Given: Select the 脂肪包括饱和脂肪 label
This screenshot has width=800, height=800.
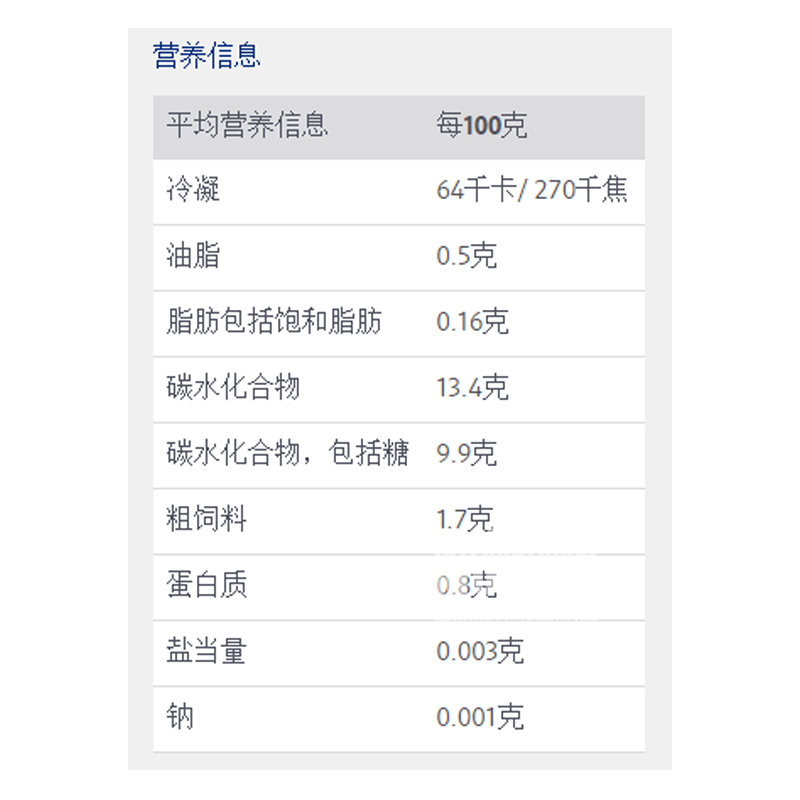Looking at the screenshot, I should pyautogui.click(x=274, y=322).
